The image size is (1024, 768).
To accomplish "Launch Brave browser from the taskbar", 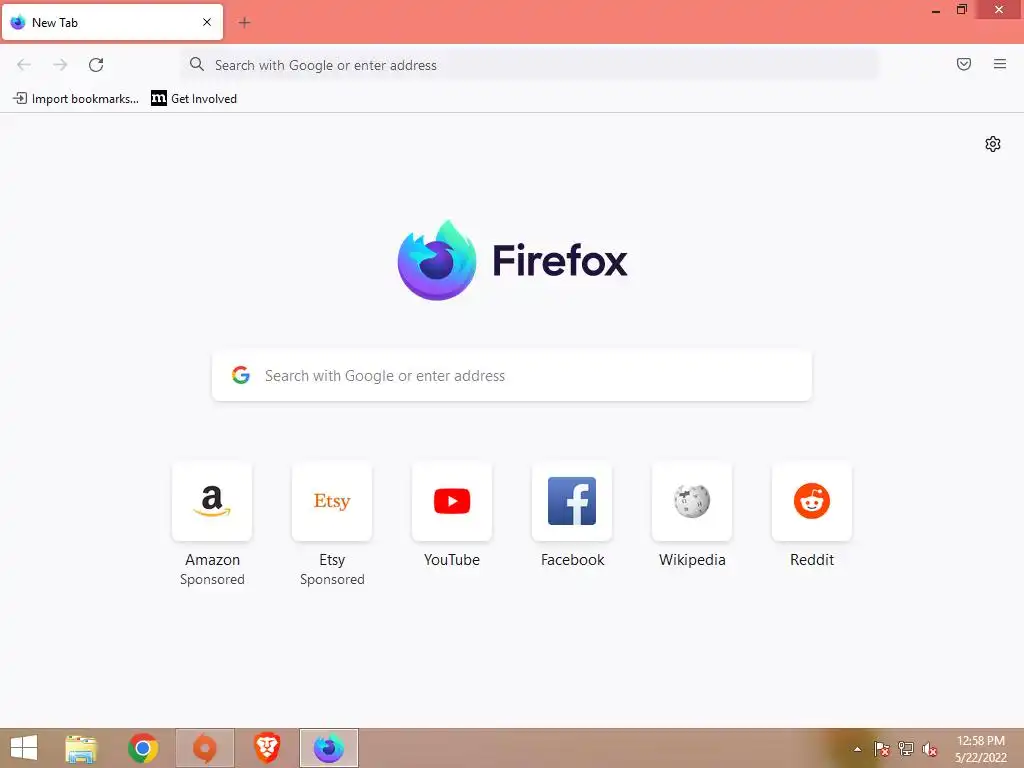I will click(266, 748).
